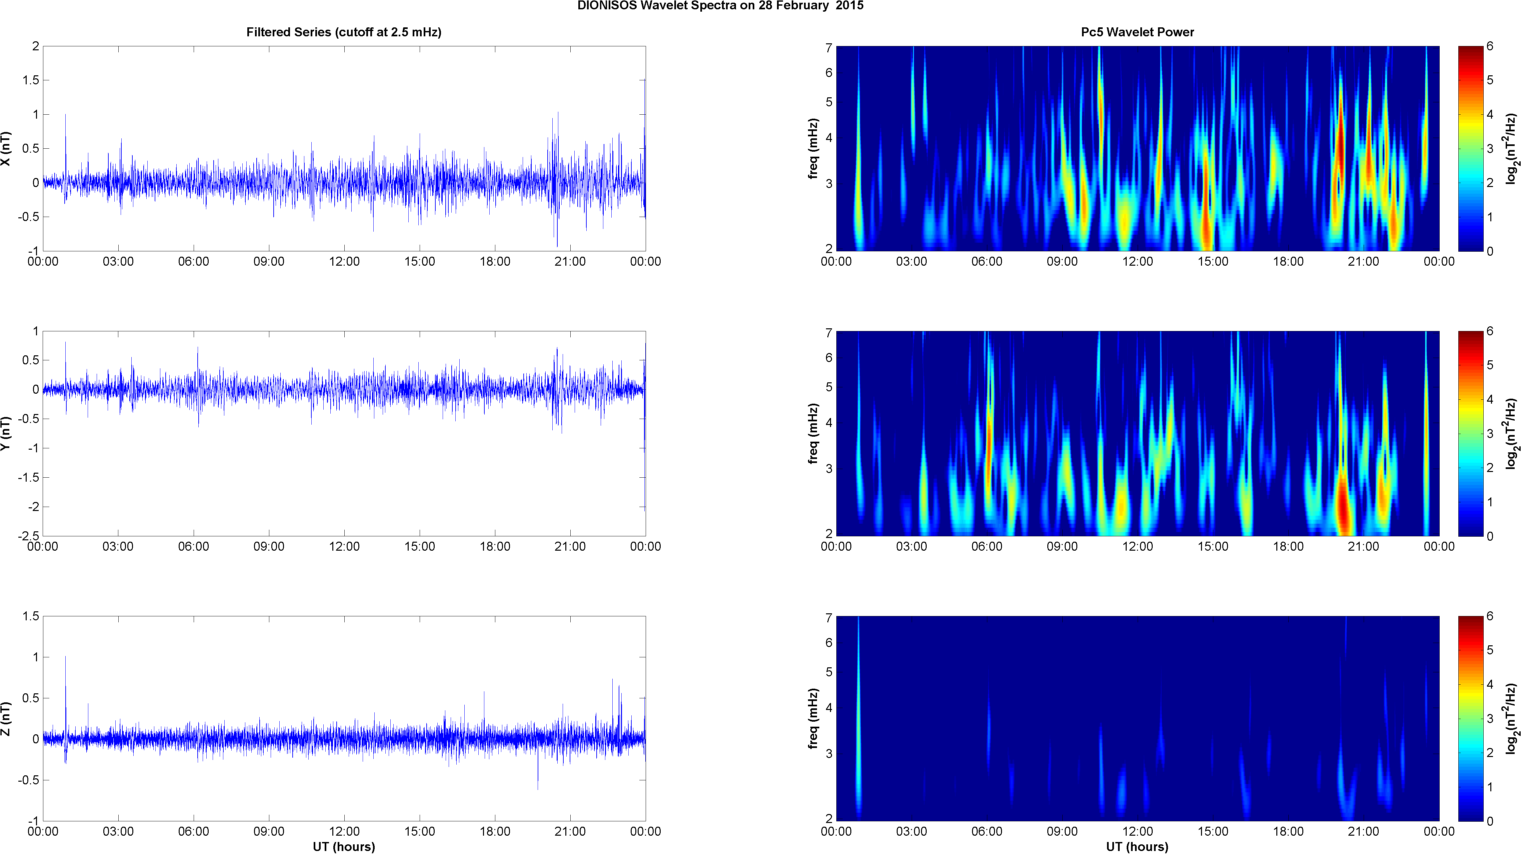Click the colorbar beside the top spectrogram
The height and width of the screenshot is (854, 1521).
tap(1471, 148)
